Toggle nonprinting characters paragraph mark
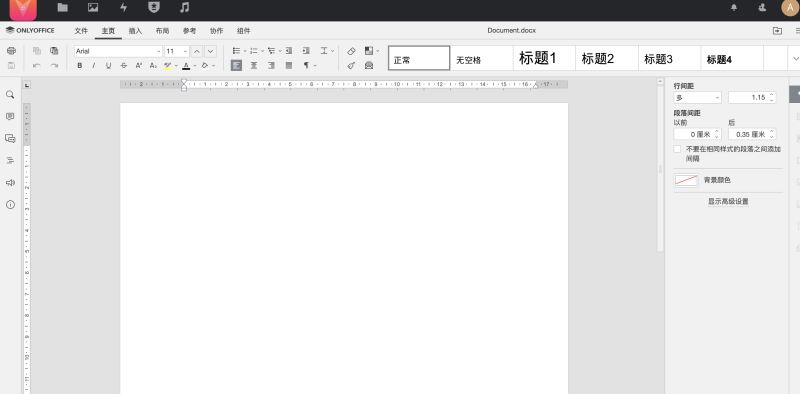800x394 pixels. pyautogui.click(x=306, y=65)
